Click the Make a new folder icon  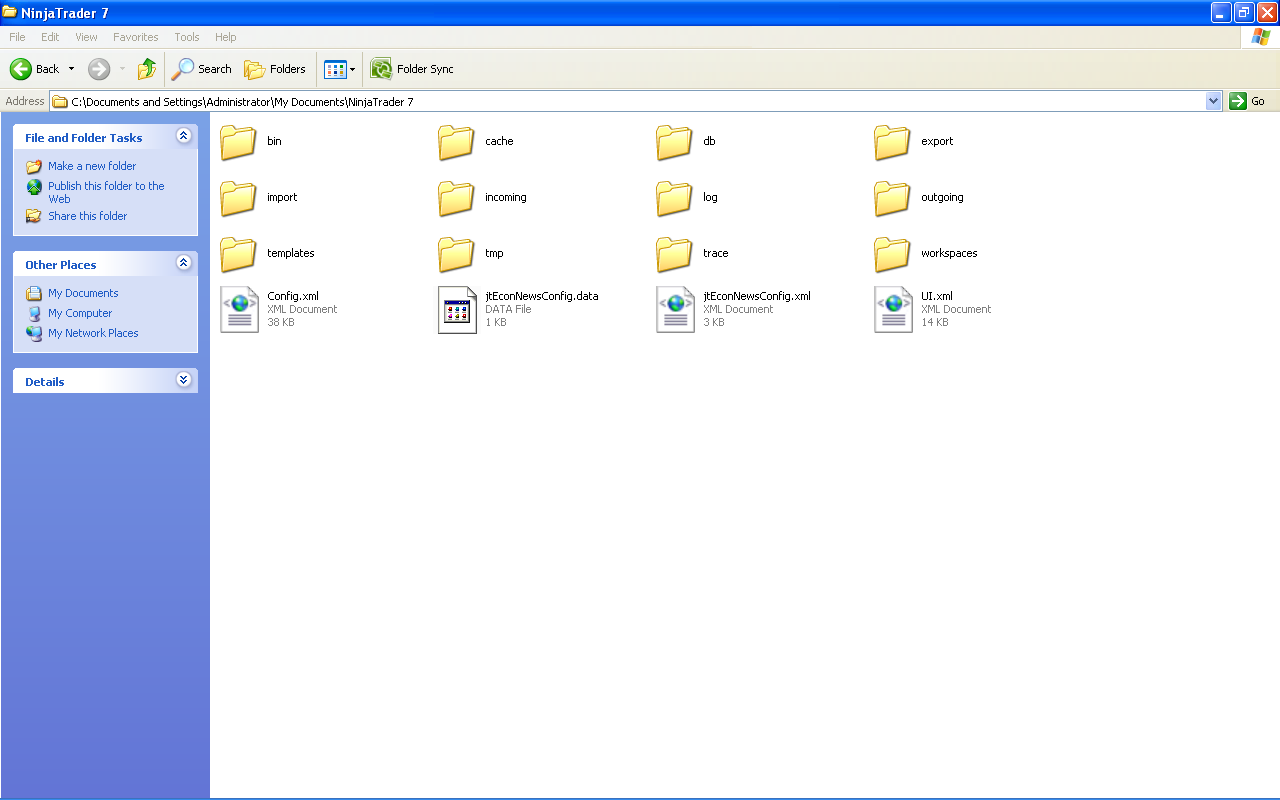pos(34,166)
